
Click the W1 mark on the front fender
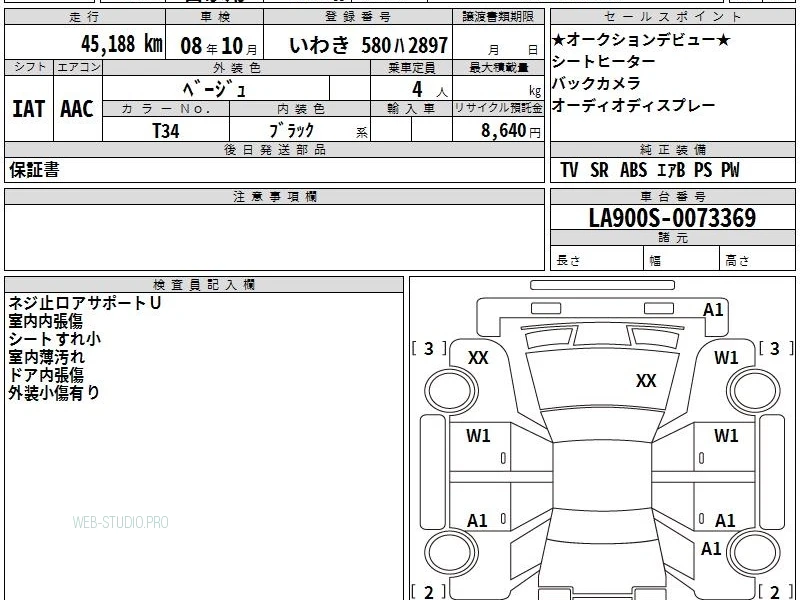[726, 358]
